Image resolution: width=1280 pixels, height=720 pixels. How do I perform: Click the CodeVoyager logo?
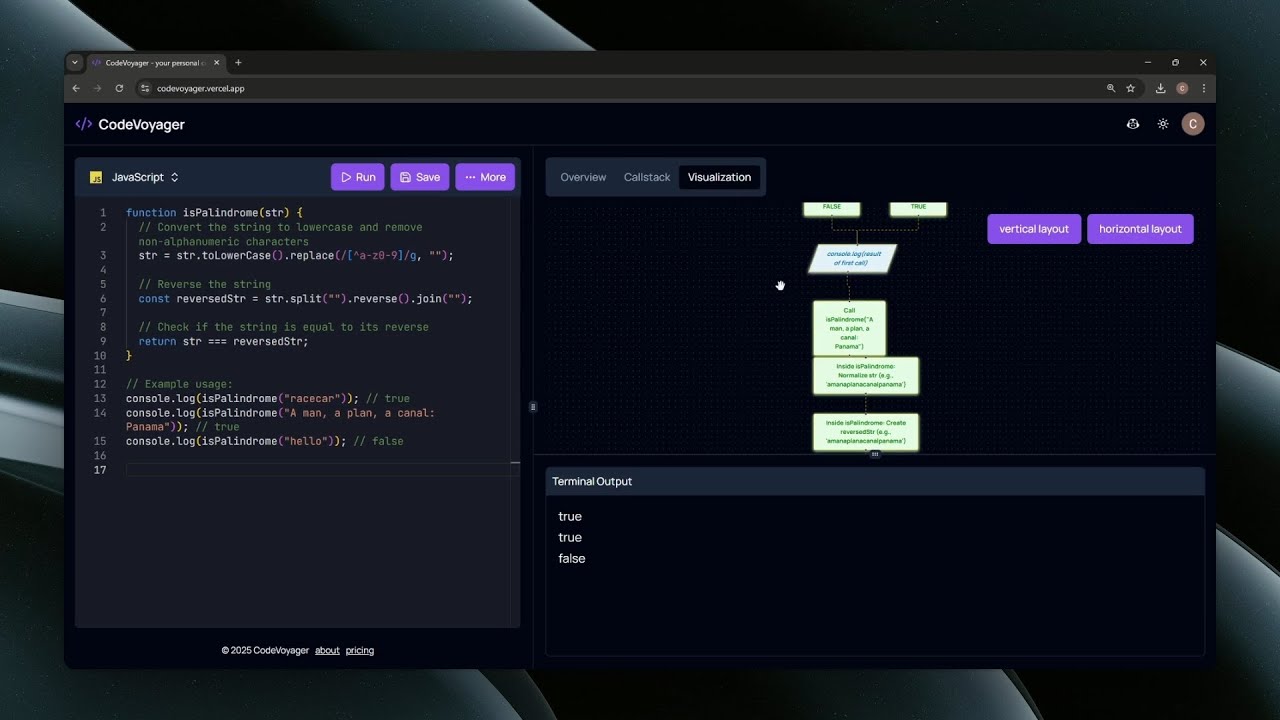[130, 124]
